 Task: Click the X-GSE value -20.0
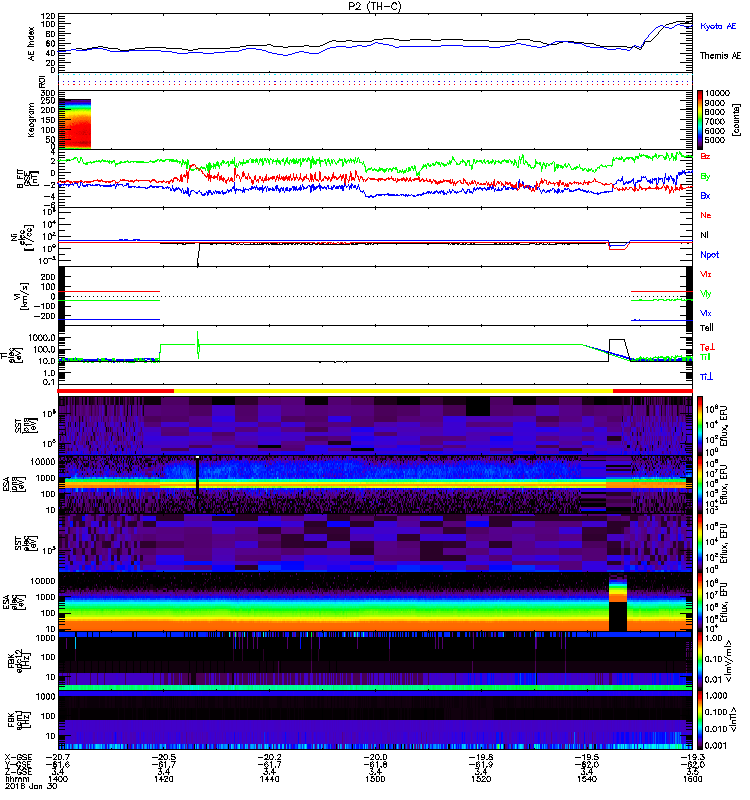[x=375, y=757]
